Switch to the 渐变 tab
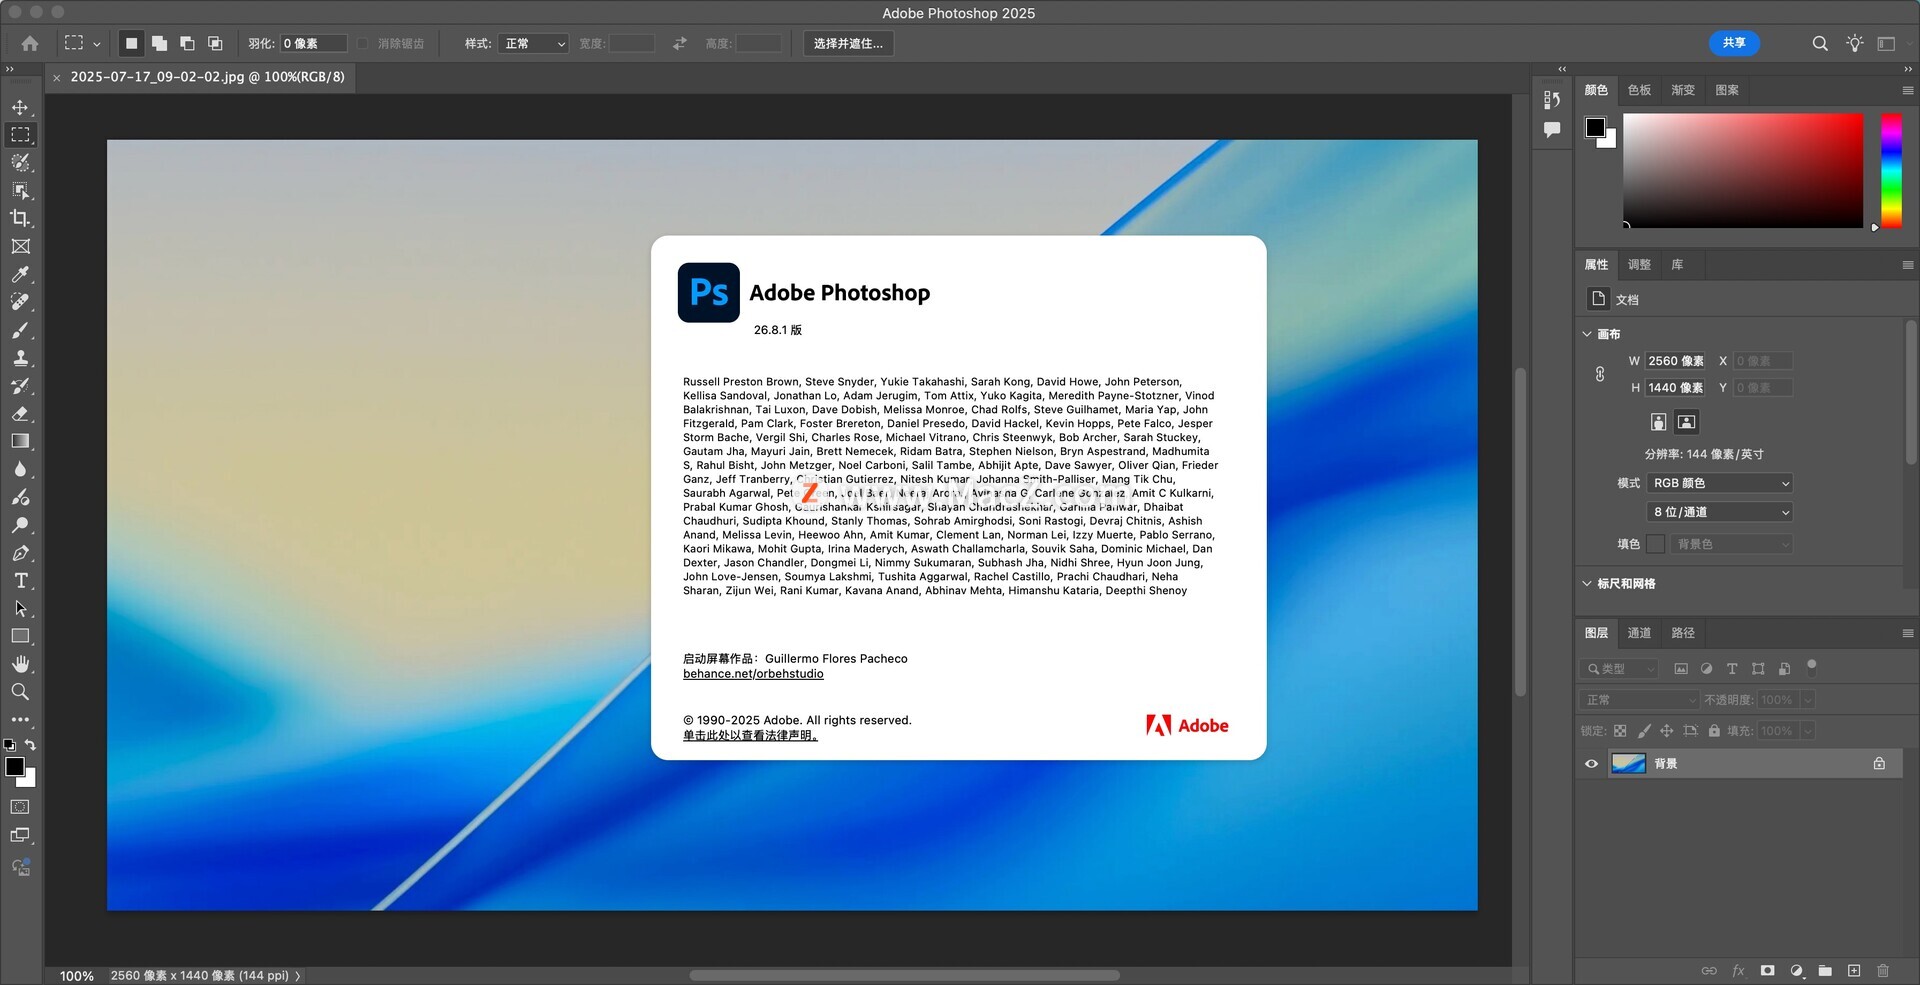The width and height of the screenshot is (1920, 985). pyautogui.click(x=1683, y=90)
